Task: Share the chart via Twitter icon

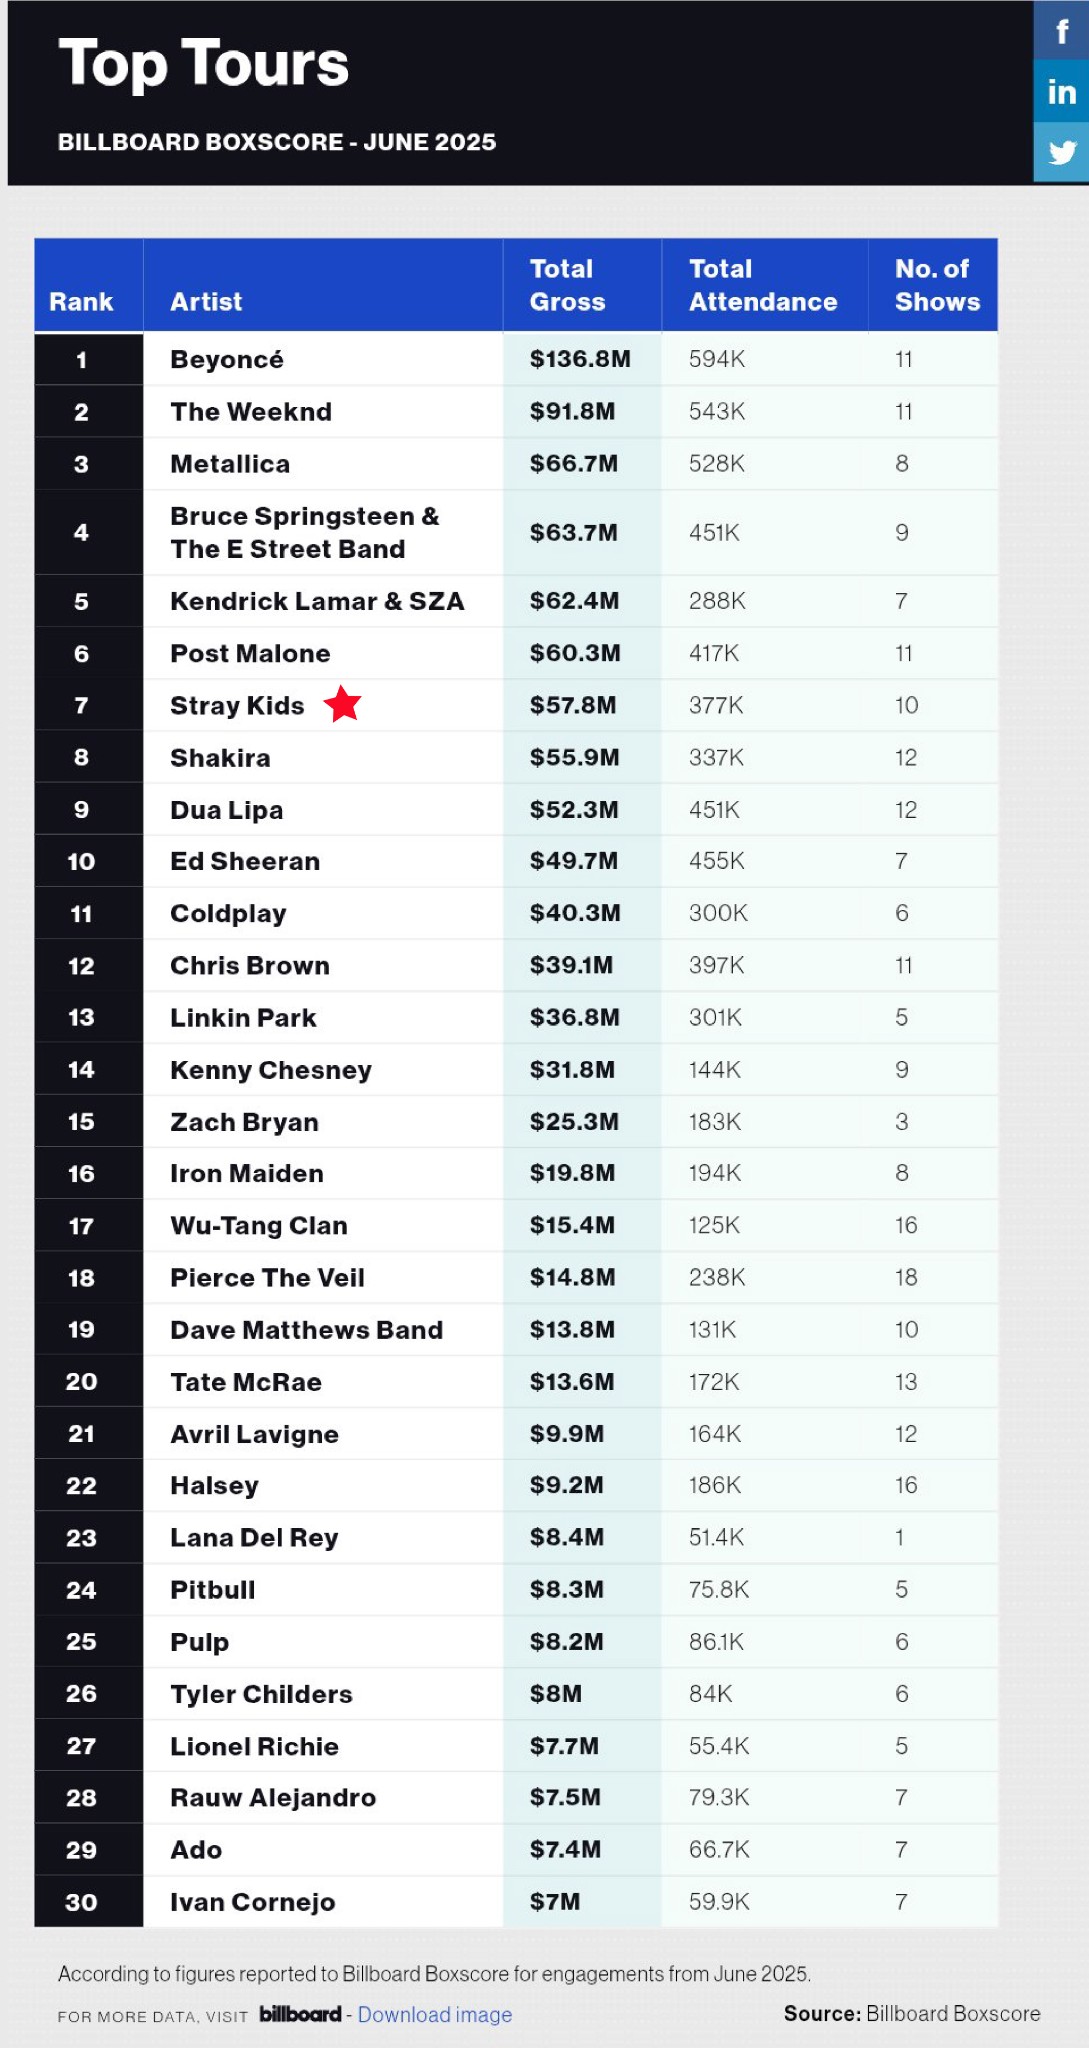Action: coord(1061,152)
